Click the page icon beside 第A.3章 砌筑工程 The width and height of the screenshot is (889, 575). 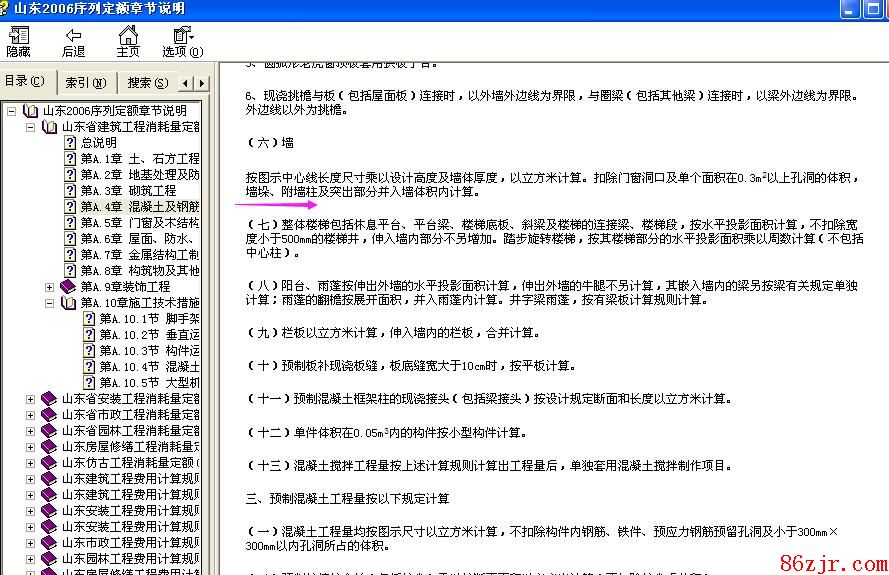pyautogui.click(x=70, y=191)
